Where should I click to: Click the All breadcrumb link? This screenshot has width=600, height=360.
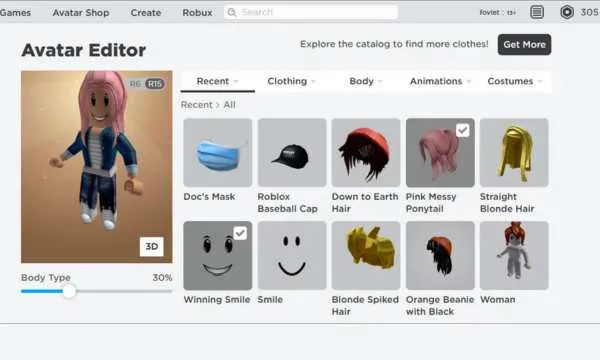230,105
